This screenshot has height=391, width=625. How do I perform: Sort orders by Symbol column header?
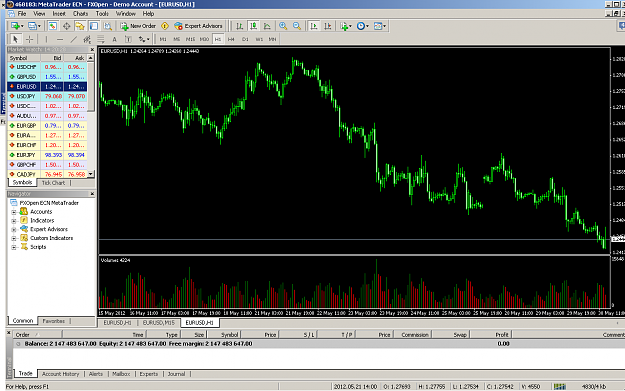224,335
